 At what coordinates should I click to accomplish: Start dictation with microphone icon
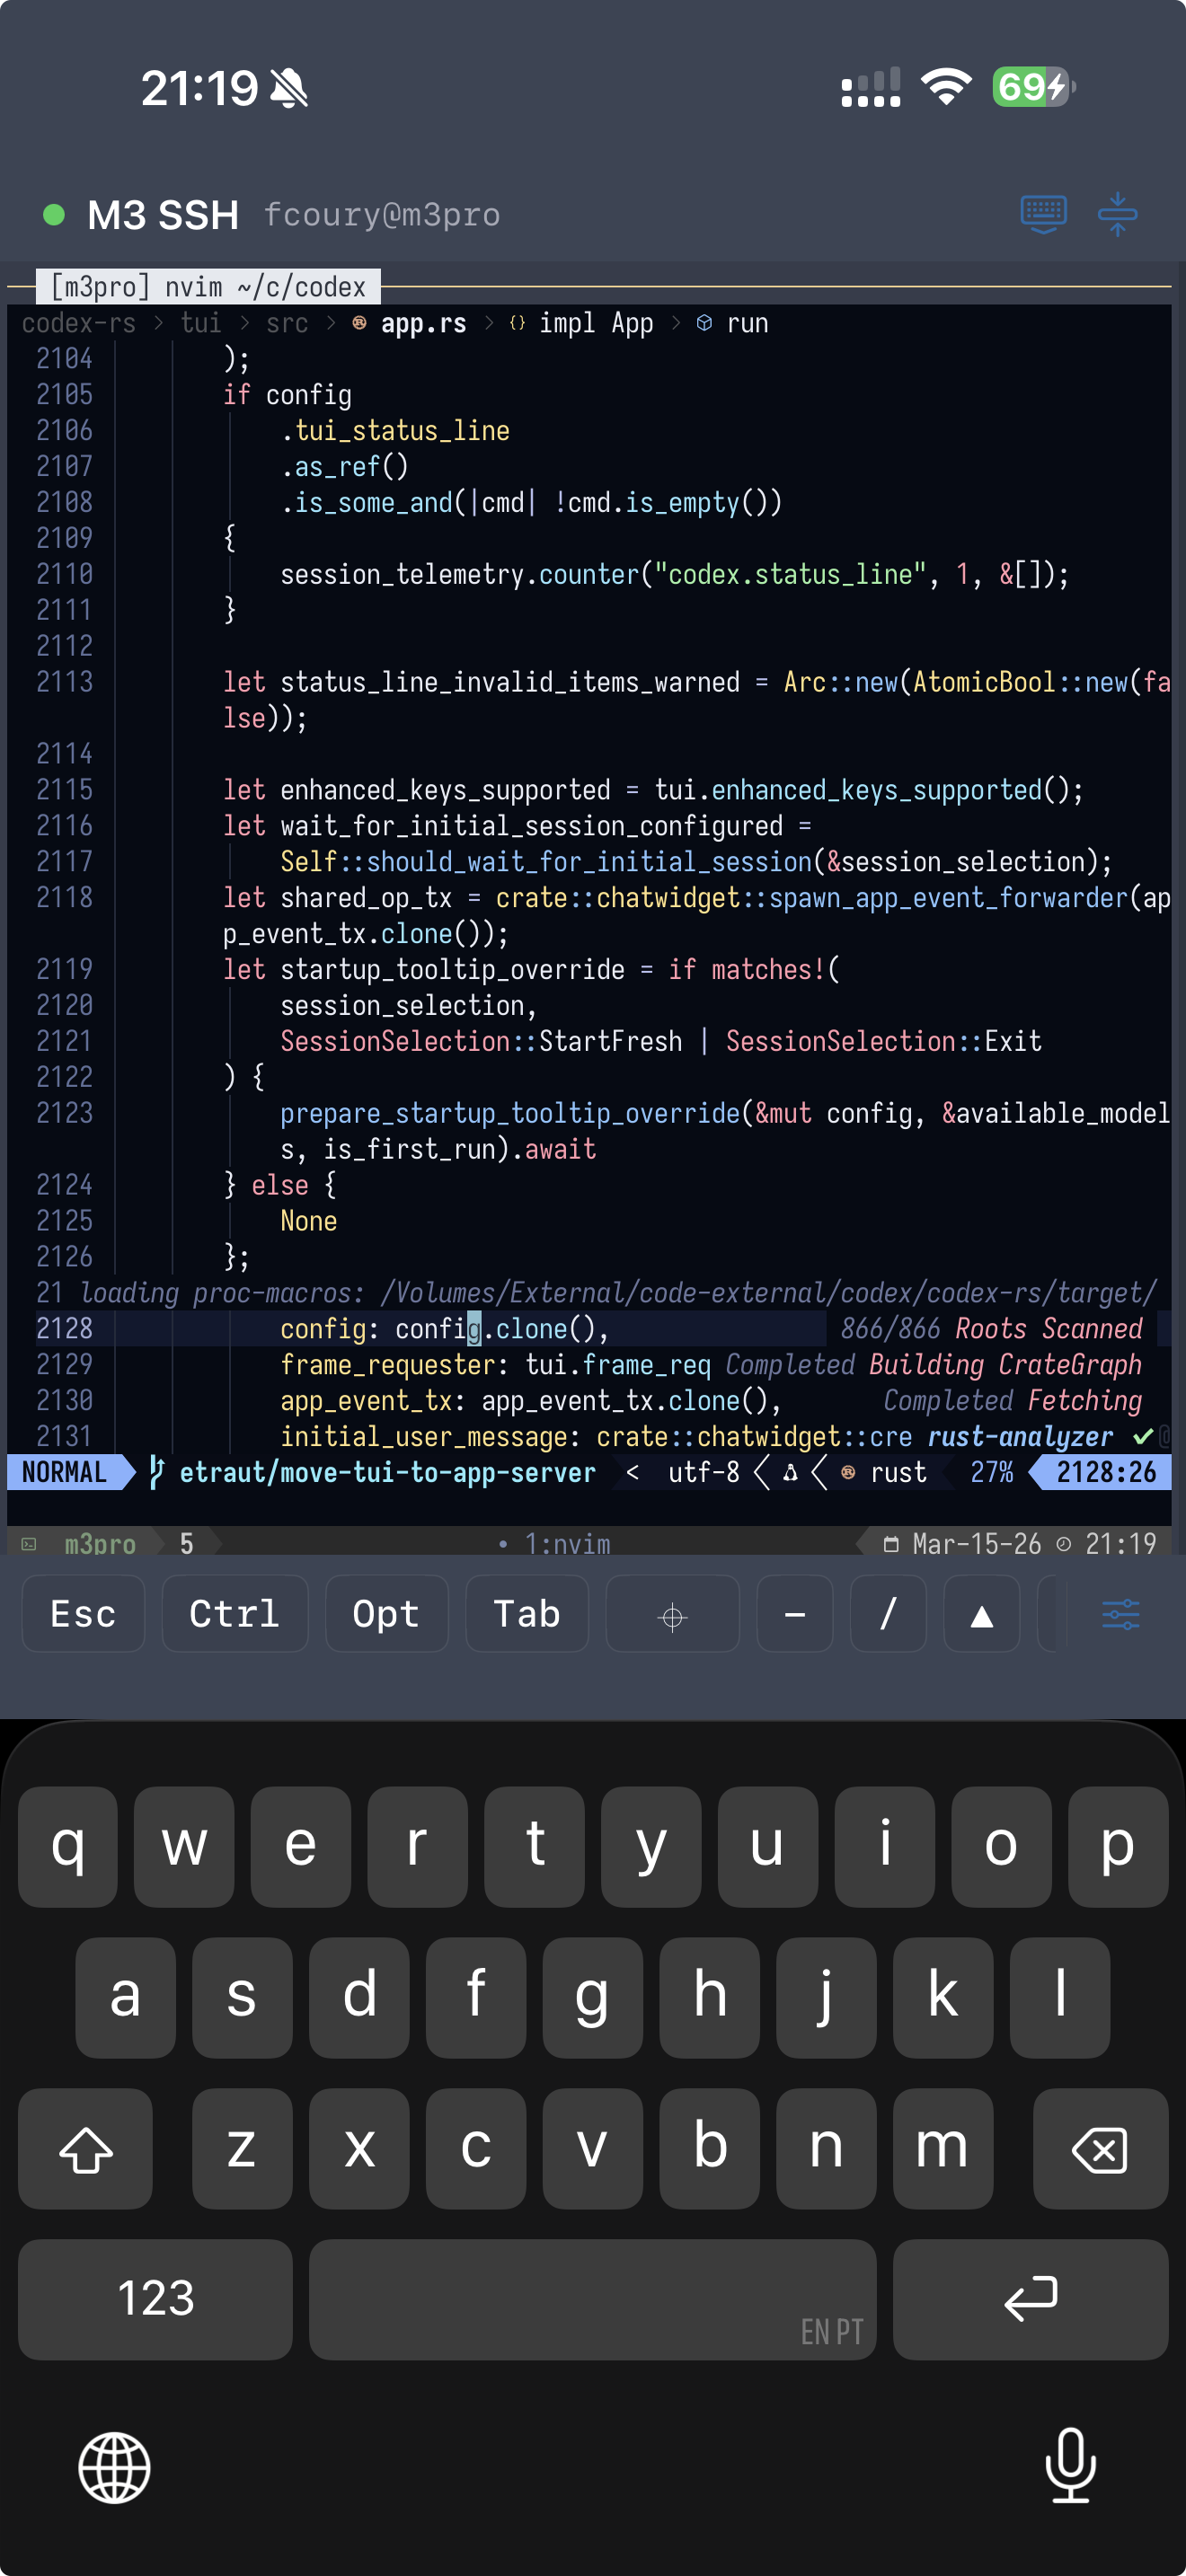click(1071, 2465)
